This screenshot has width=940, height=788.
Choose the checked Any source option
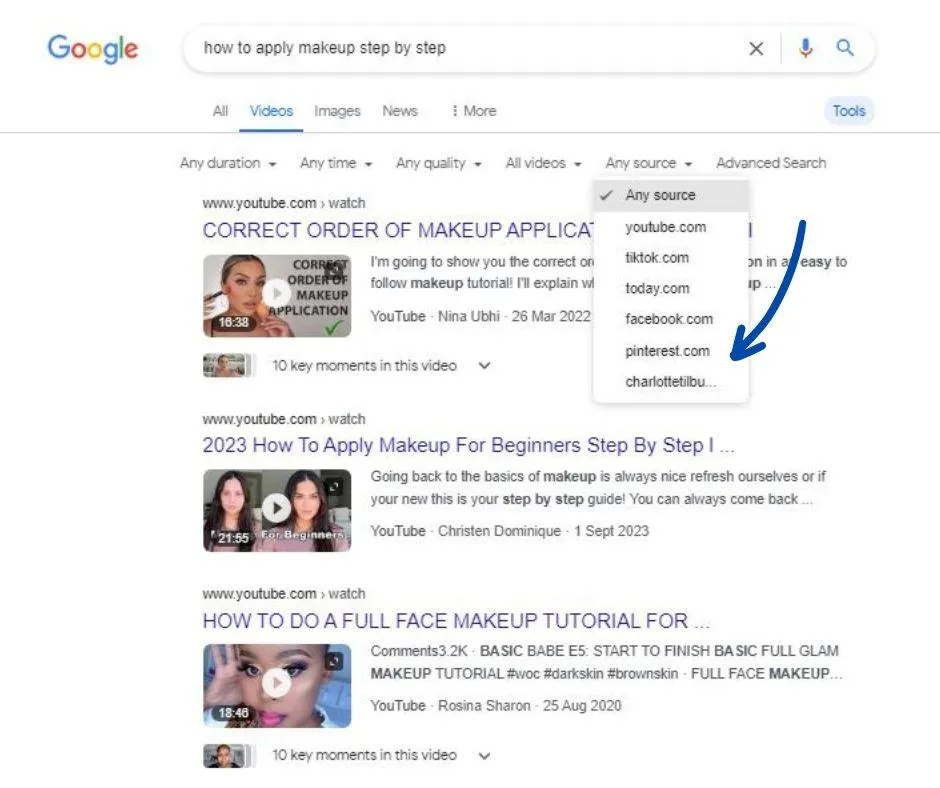[x=671, y=196]
